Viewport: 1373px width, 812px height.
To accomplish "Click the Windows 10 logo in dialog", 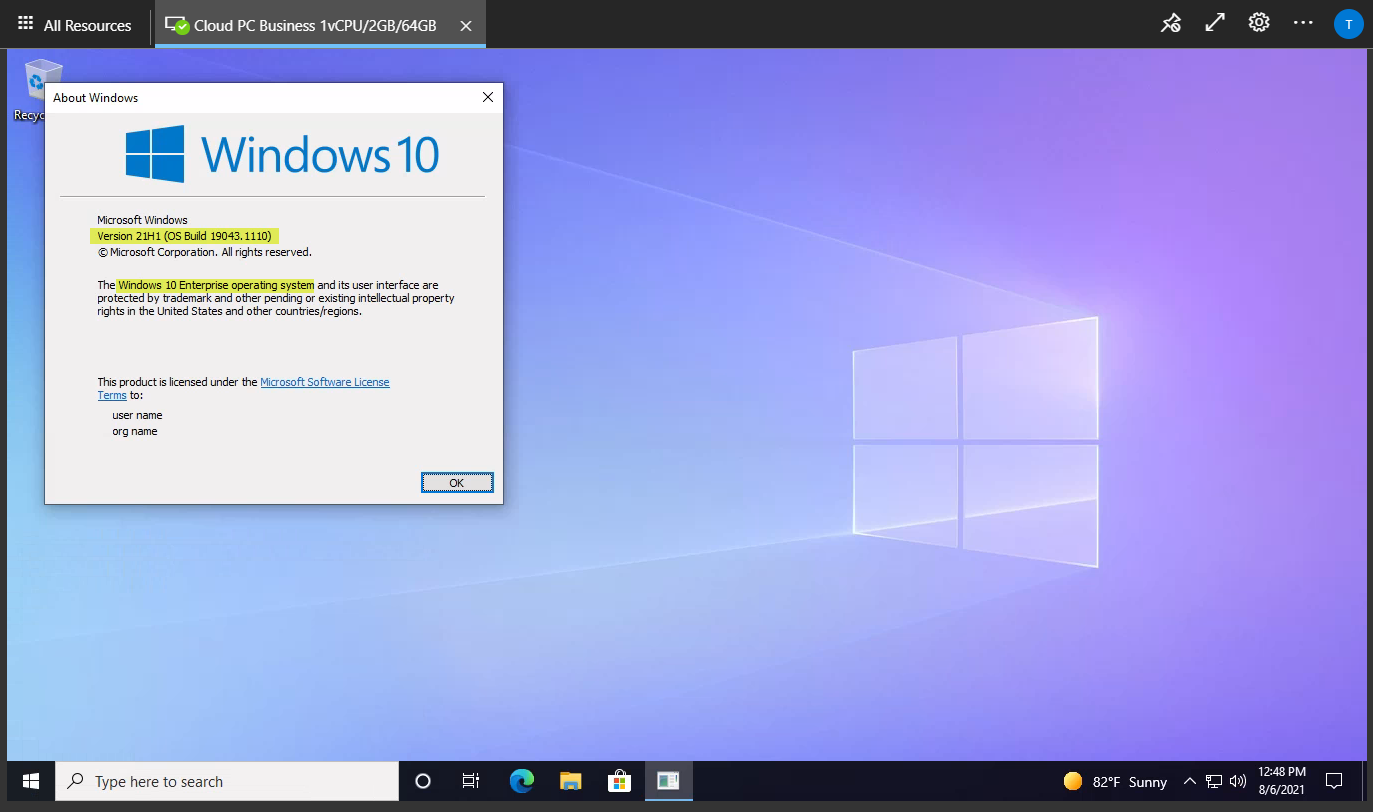I will 282,154.
